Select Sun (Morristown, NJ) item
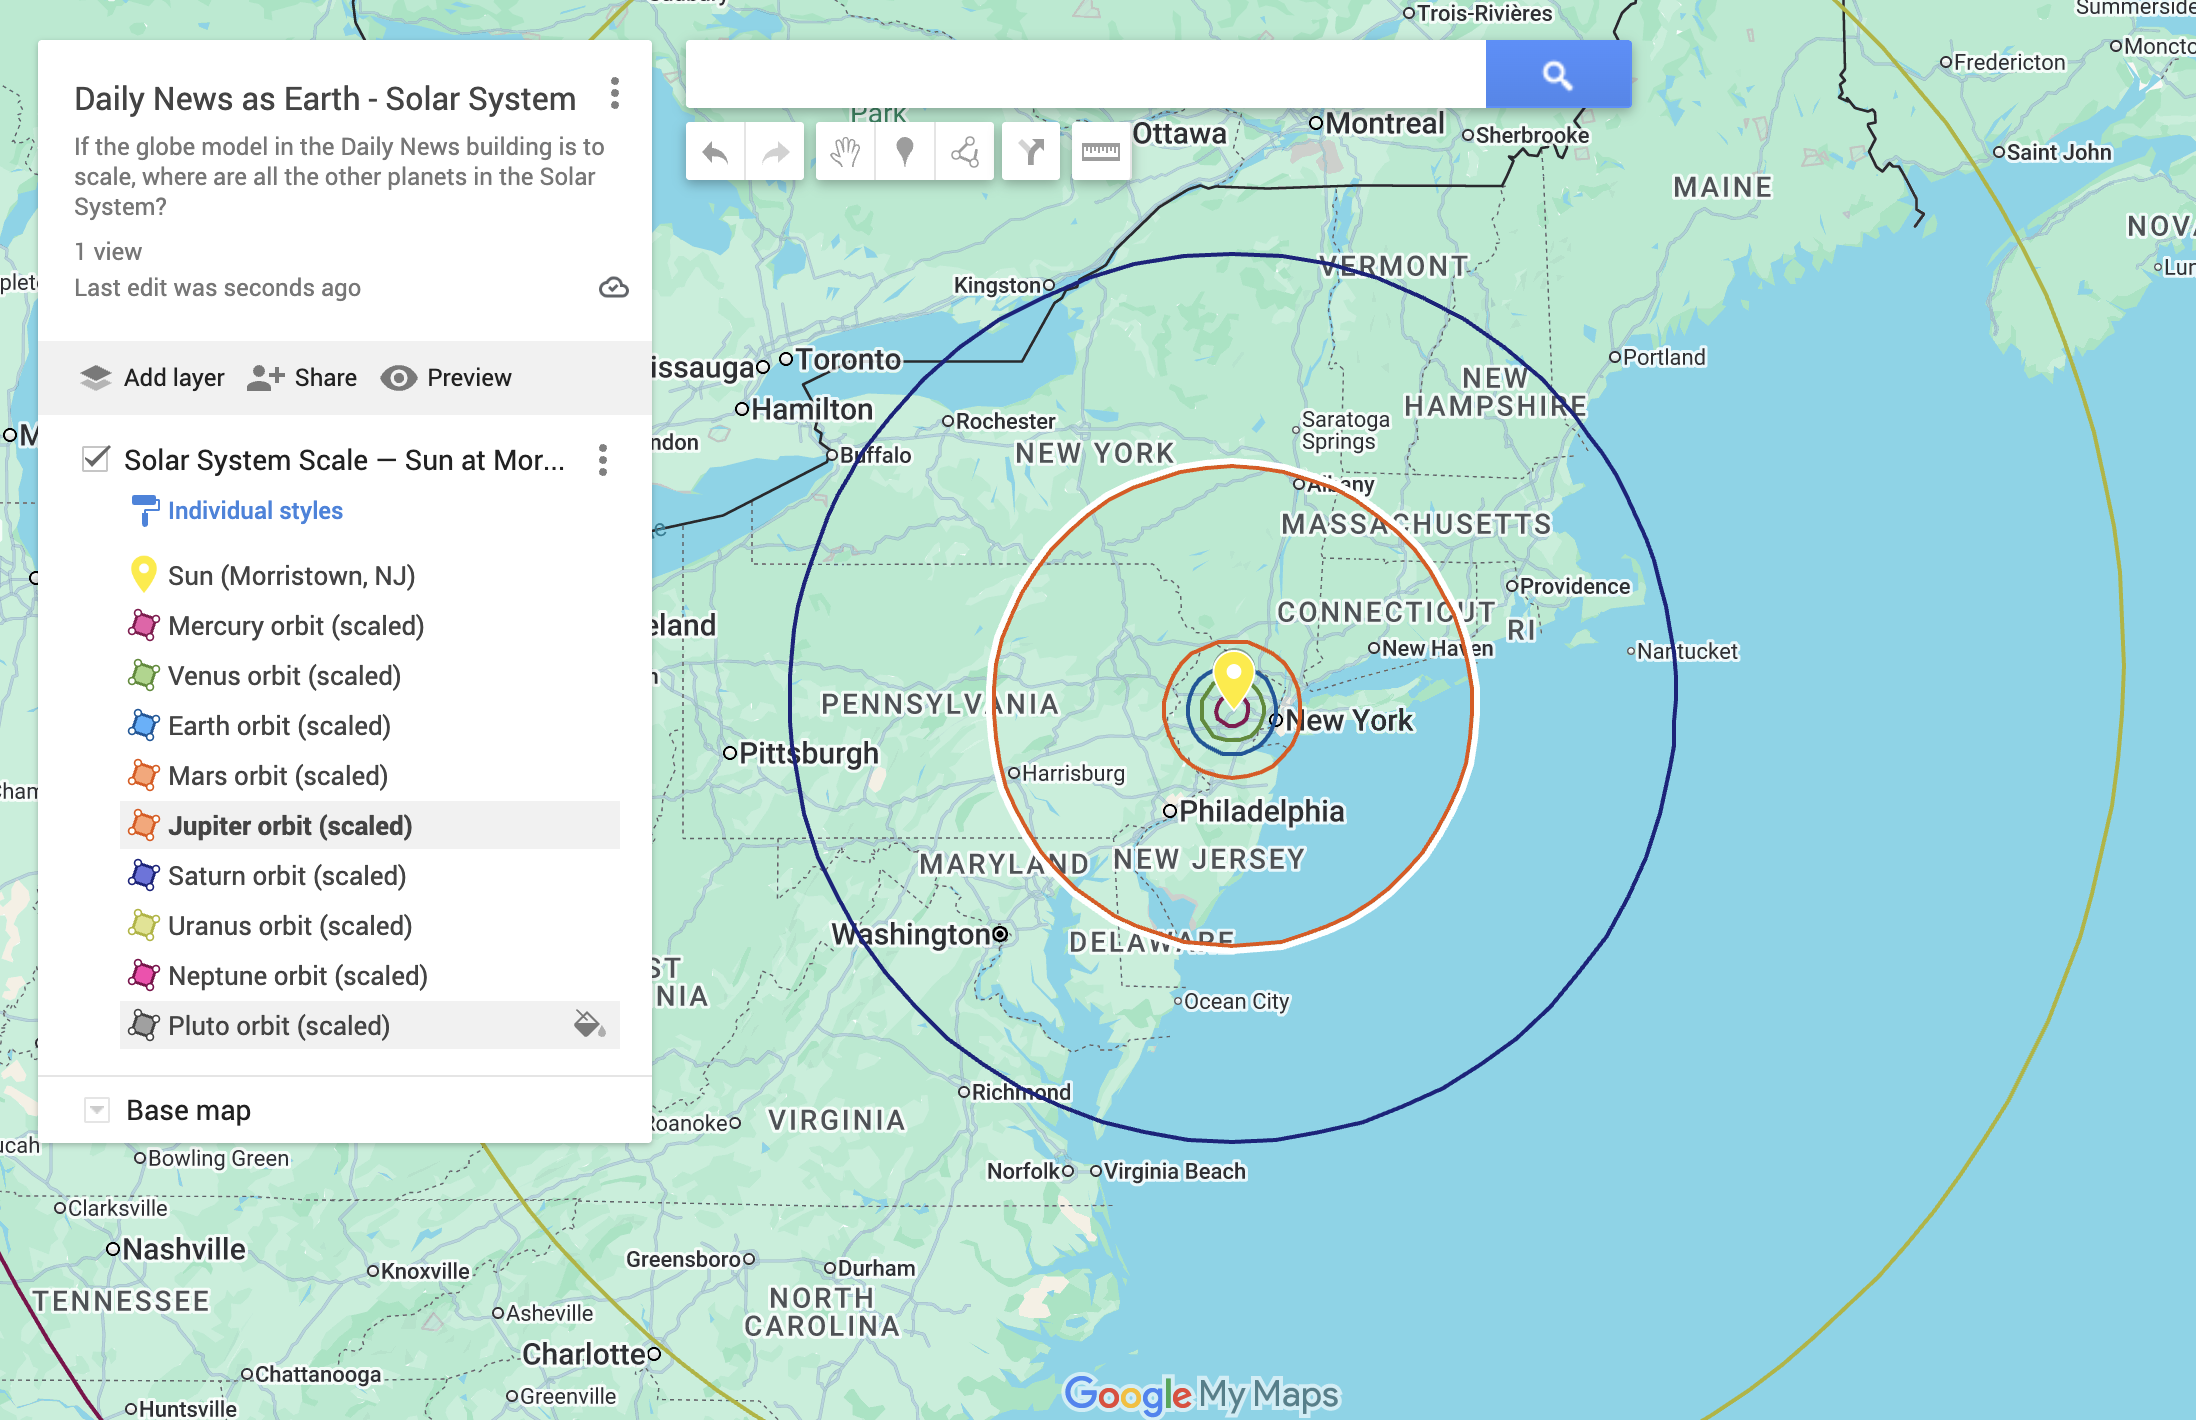The image size is (2196, 1420). (291, 576)
